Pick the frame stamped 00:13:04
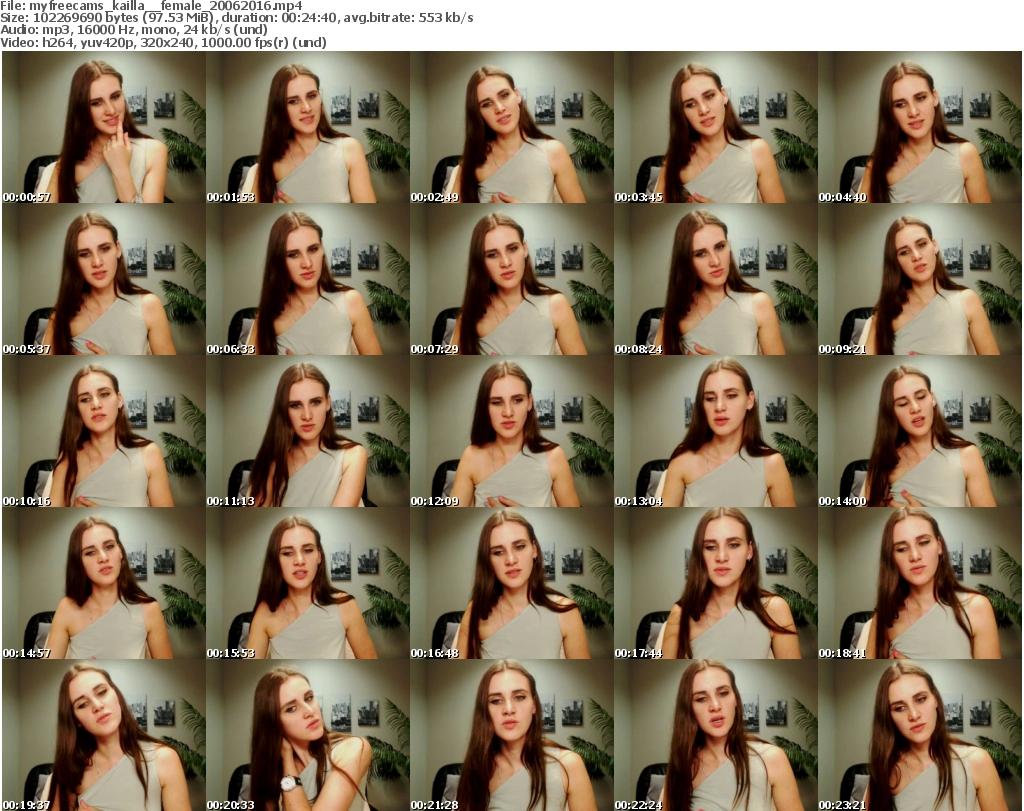Screen dimensions: 1024x811 (x=715, y=432)
